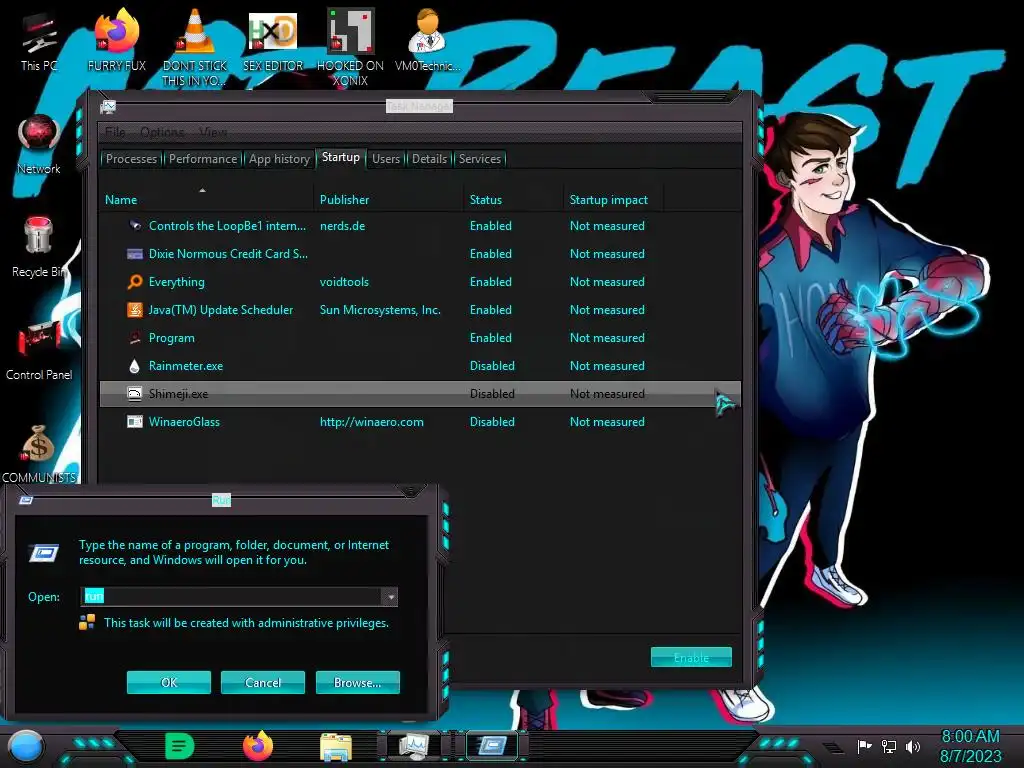The height and width of the screenshot is (768, 1024).
Task: Select the Controls the LoopBe1 intern... row
Action: (x=420, y=225)
